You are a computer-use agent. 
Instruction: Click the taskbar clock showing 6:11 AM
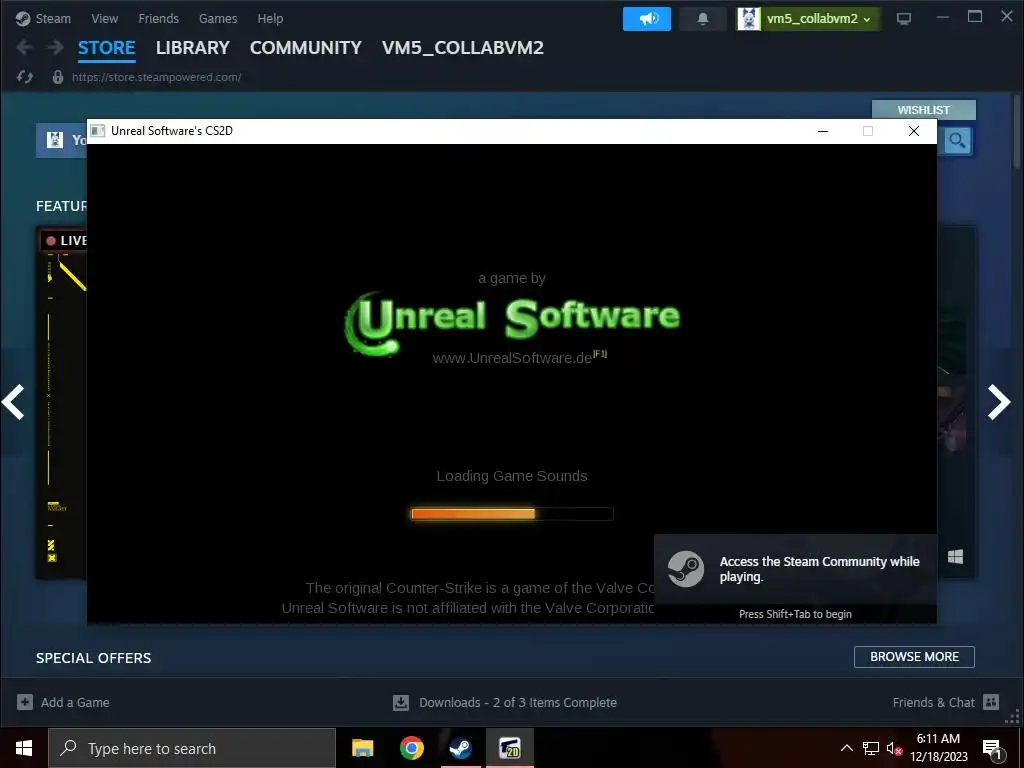tap(938, 748)
